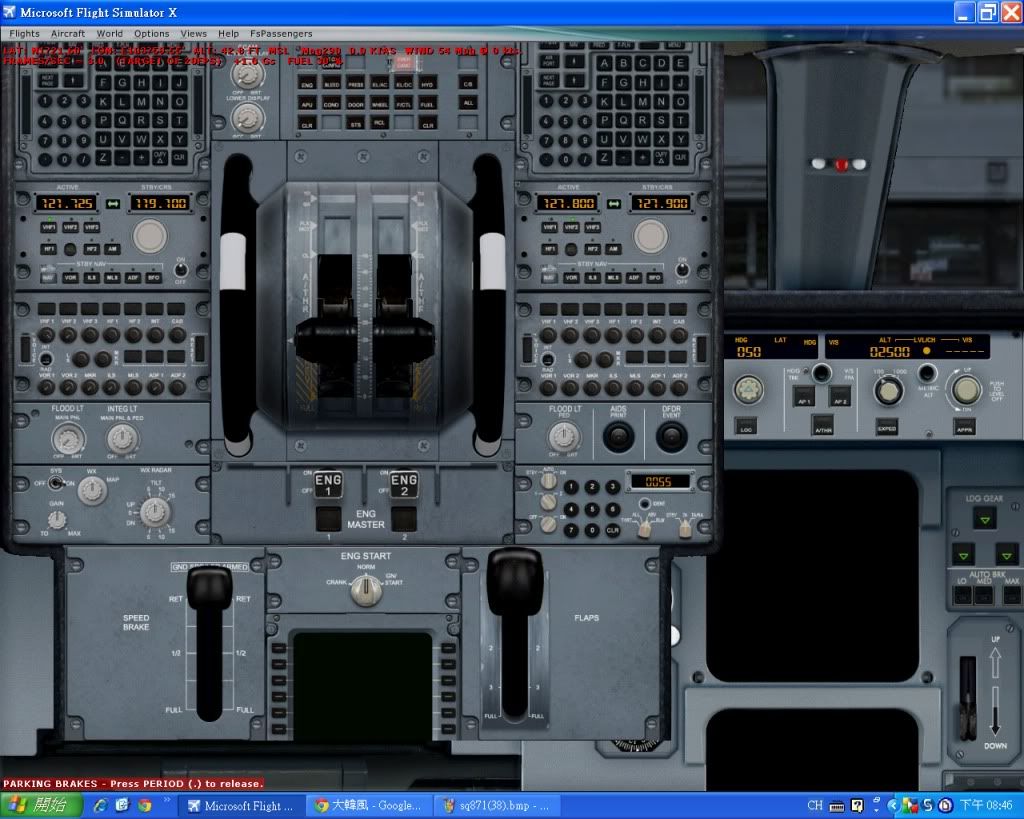This screenshot has height=819, width=1024.
Task: Click the DFDR EVENT pushbutton
Action: coord(671,437)
